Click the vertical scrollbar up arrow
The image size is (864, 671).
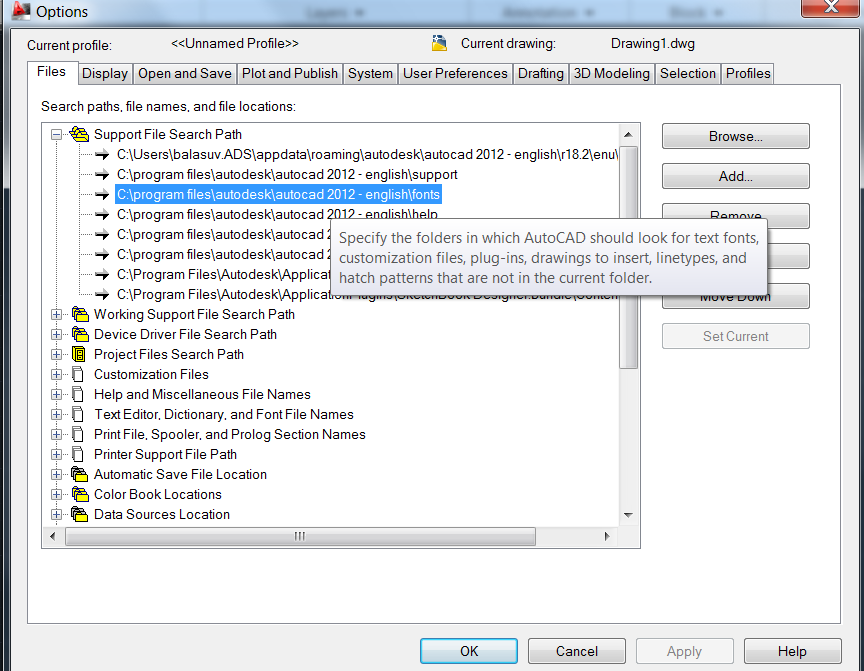pos(628,134)
